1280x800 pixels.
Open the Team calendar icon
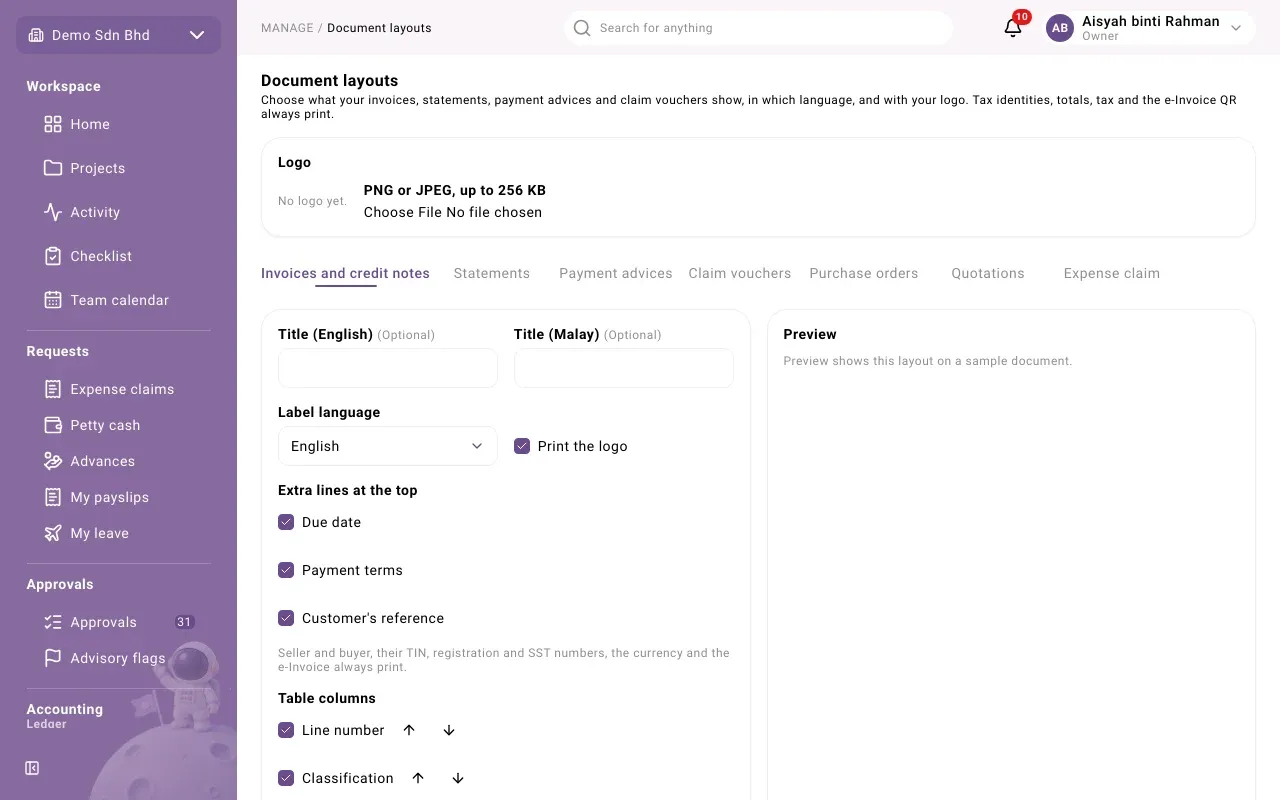[53, 300]
